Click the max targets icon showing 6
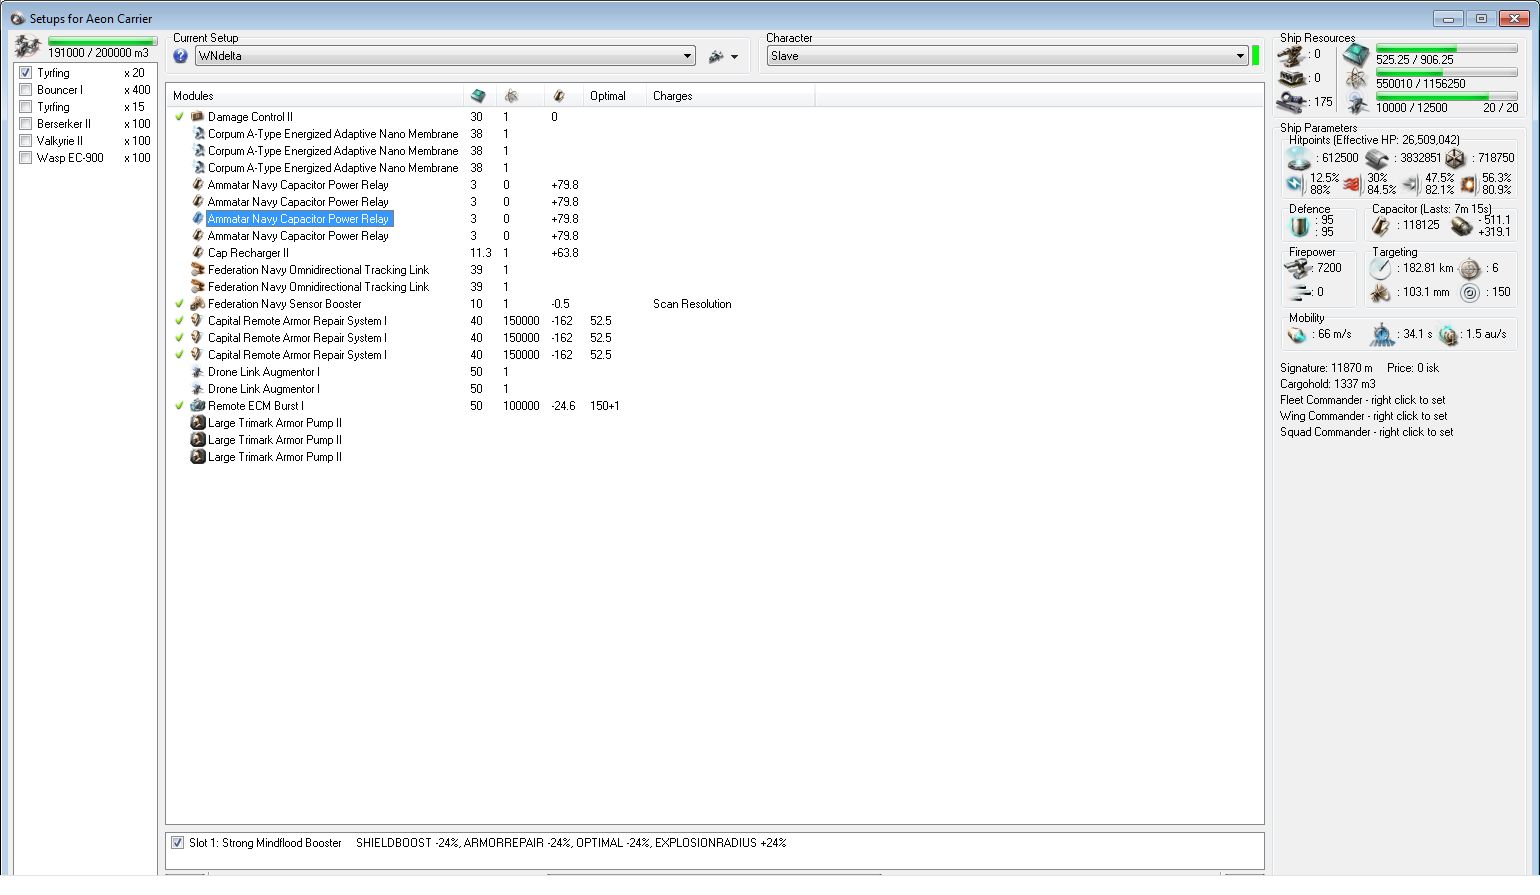The width and height of the screenshot is (1540, 895). 1469,268
